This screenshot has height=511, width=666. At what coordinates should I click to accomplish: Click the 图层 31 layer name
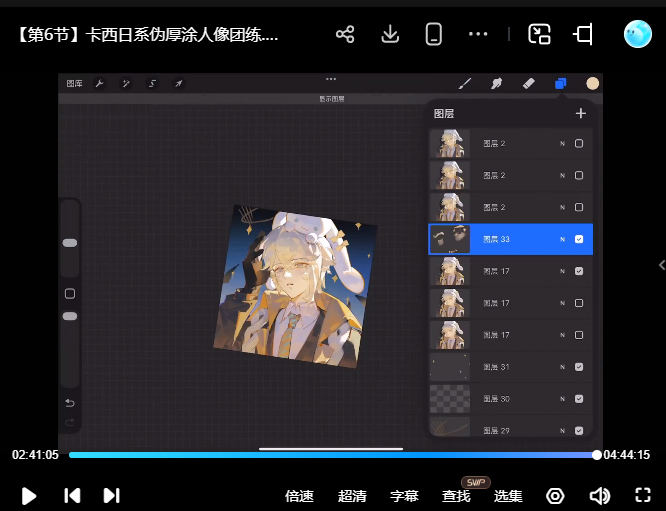[x=496, y=367]
